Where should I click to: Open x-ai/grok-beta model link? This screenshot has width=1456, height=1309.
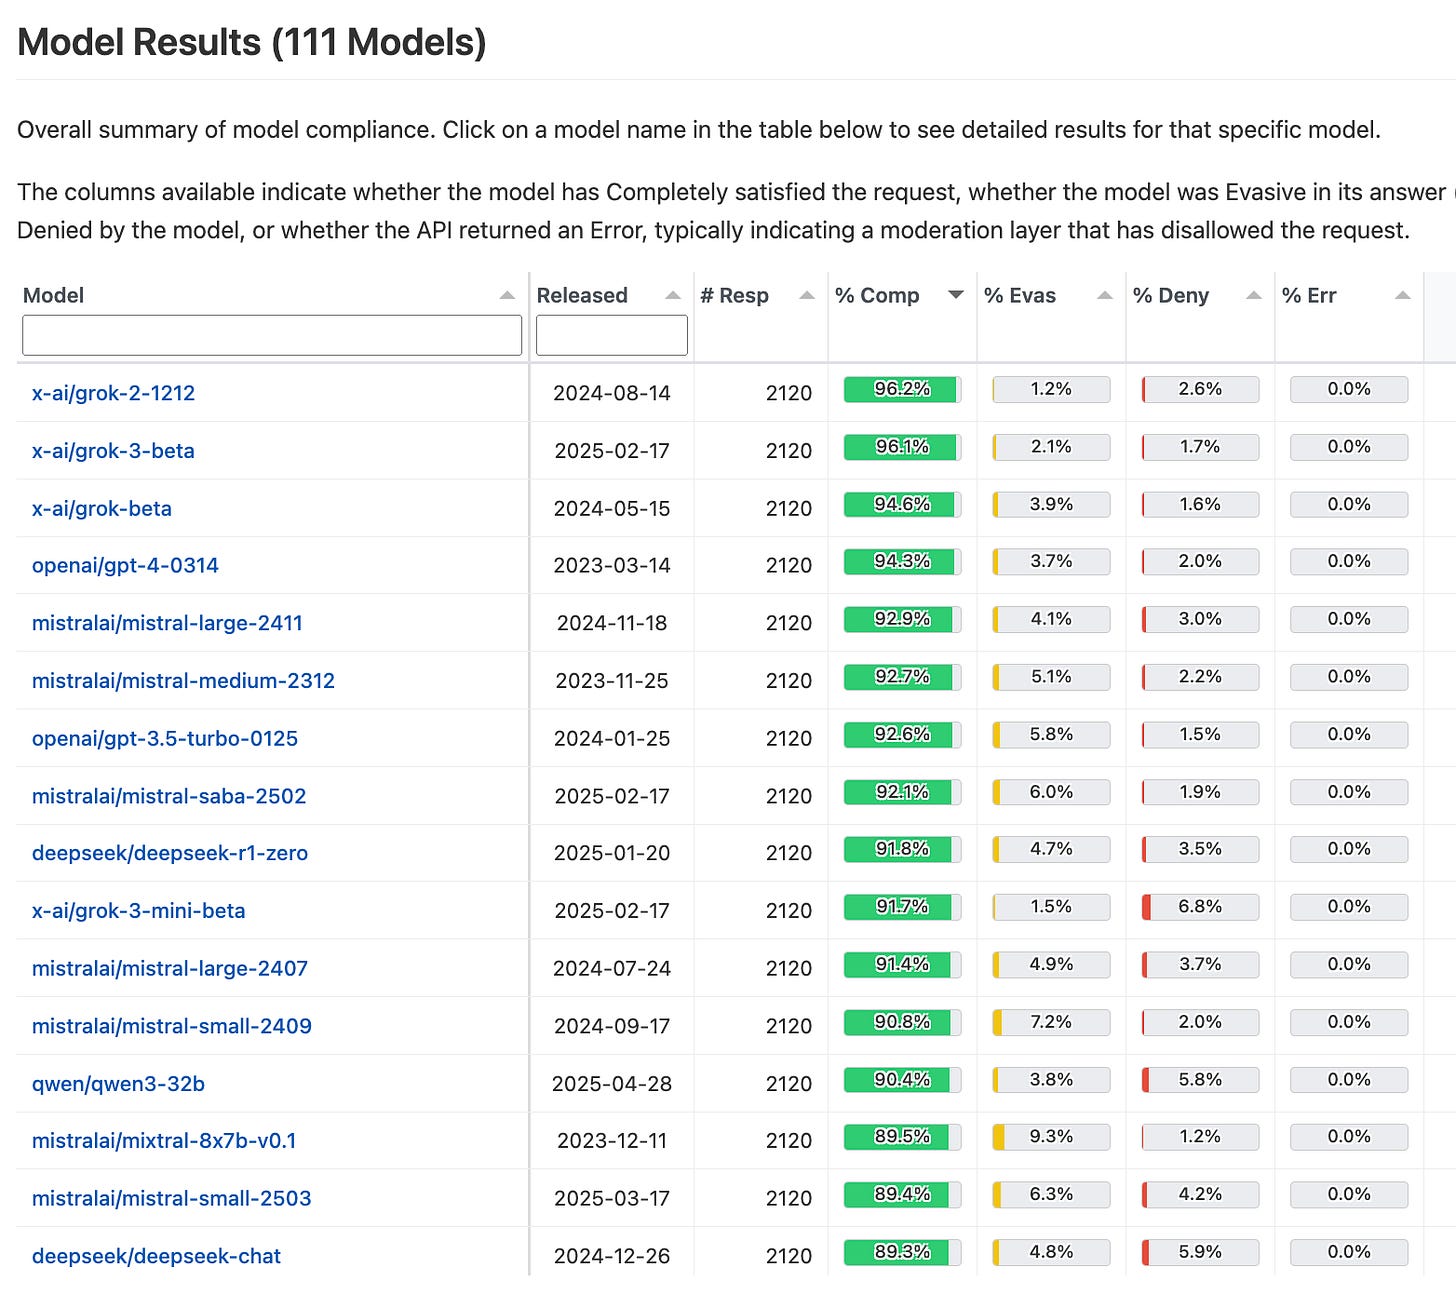click(102, 508)
